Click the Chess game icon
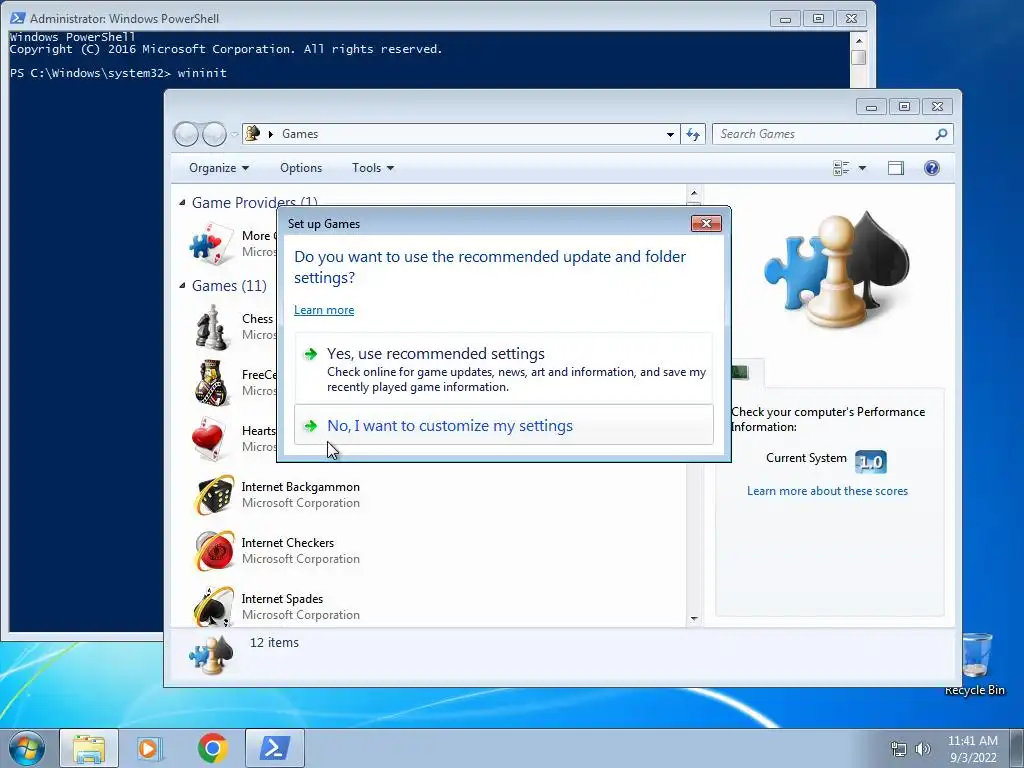Image resolution: width=1024 pixels, height=768 pixels. coord(211,327)
